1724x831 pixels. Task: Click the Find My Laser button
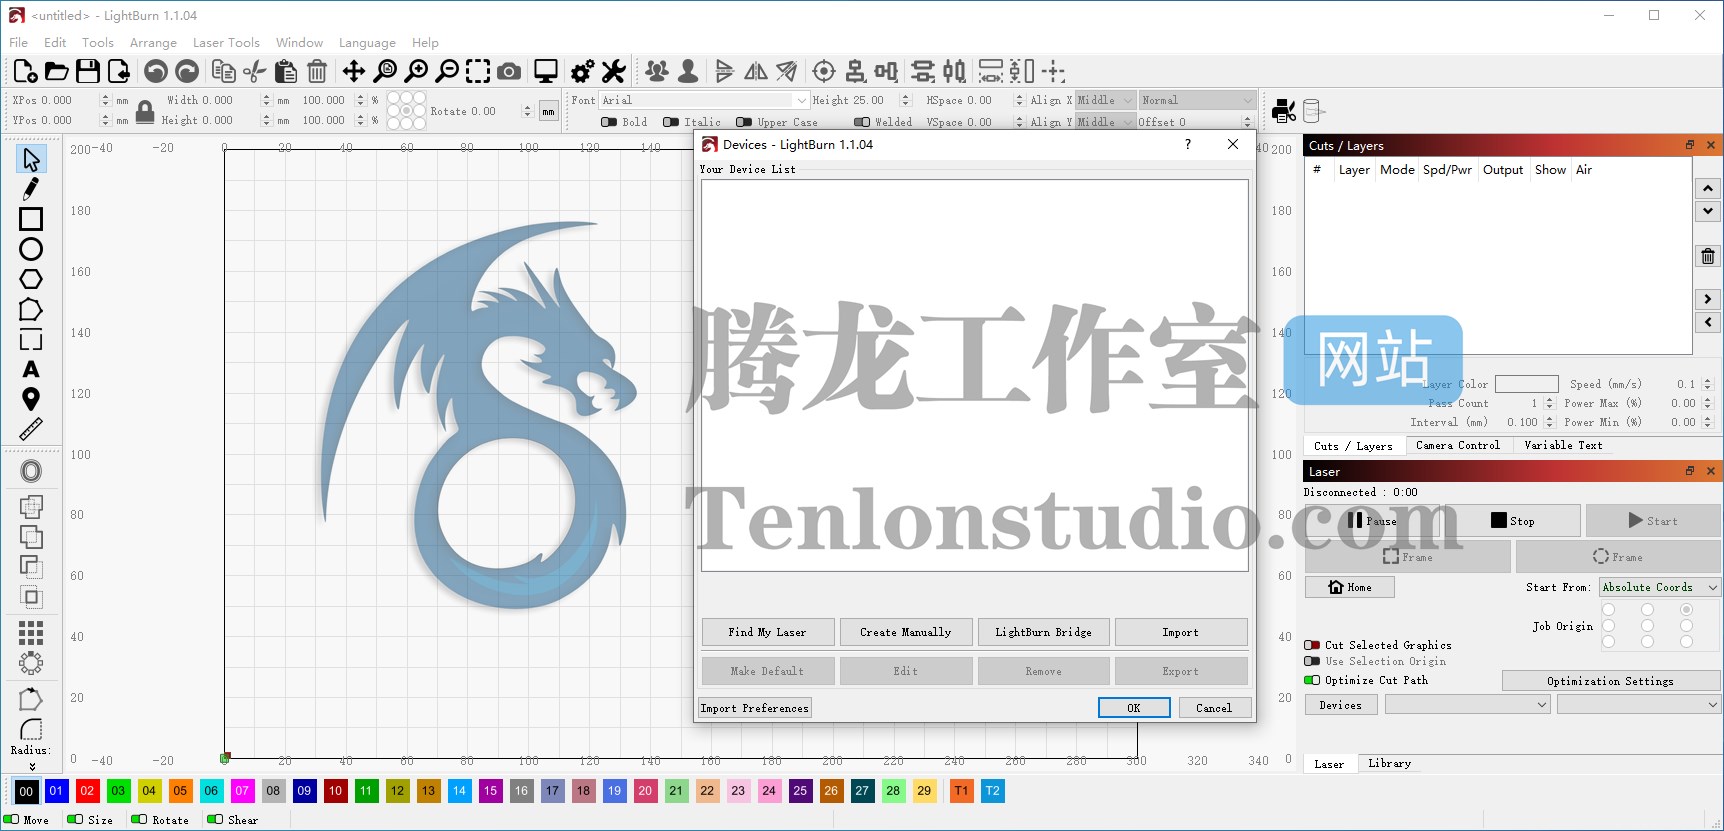pyautogui.click(x=767, y=632)
